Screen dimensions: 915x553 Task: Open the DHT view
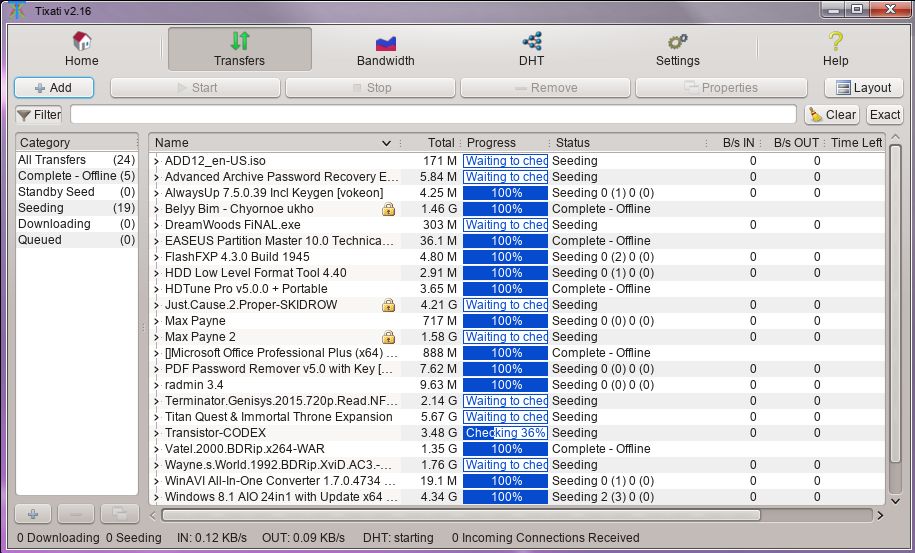pyautogui.click(x=532, y=49)
